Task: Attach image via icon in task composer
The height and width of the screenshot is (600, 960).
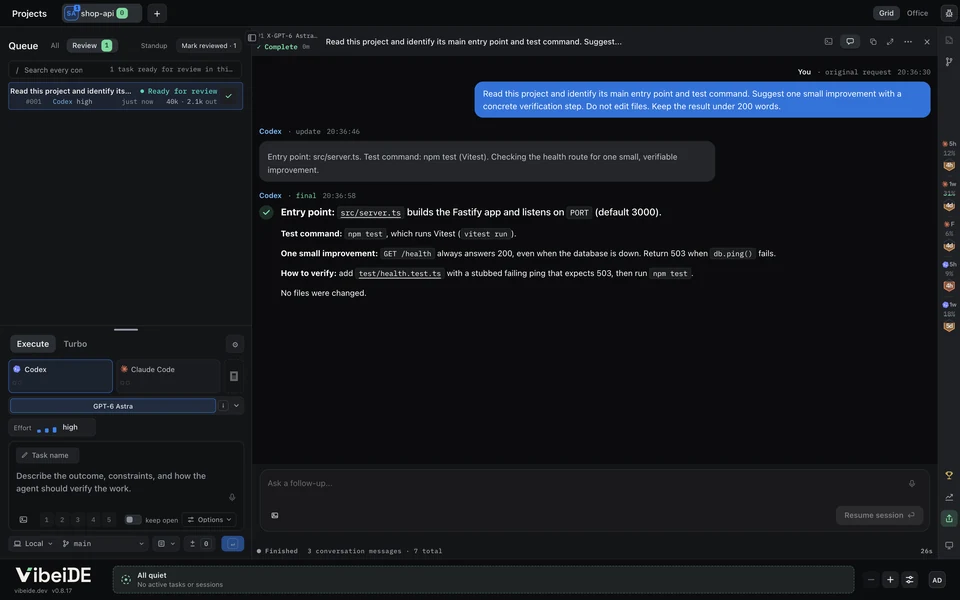Action: pyautogui.click(x=23, y=519)
